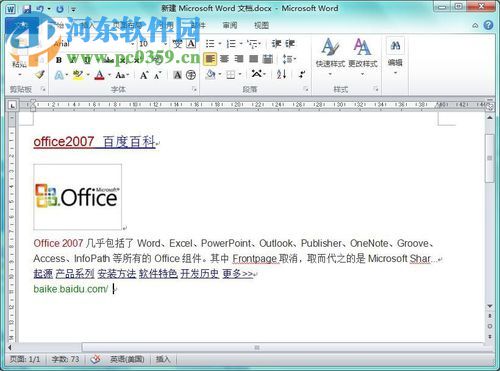This screenshot has height=371, width=500.
Task: Expand the bullets library arrow
Action: 220,44
